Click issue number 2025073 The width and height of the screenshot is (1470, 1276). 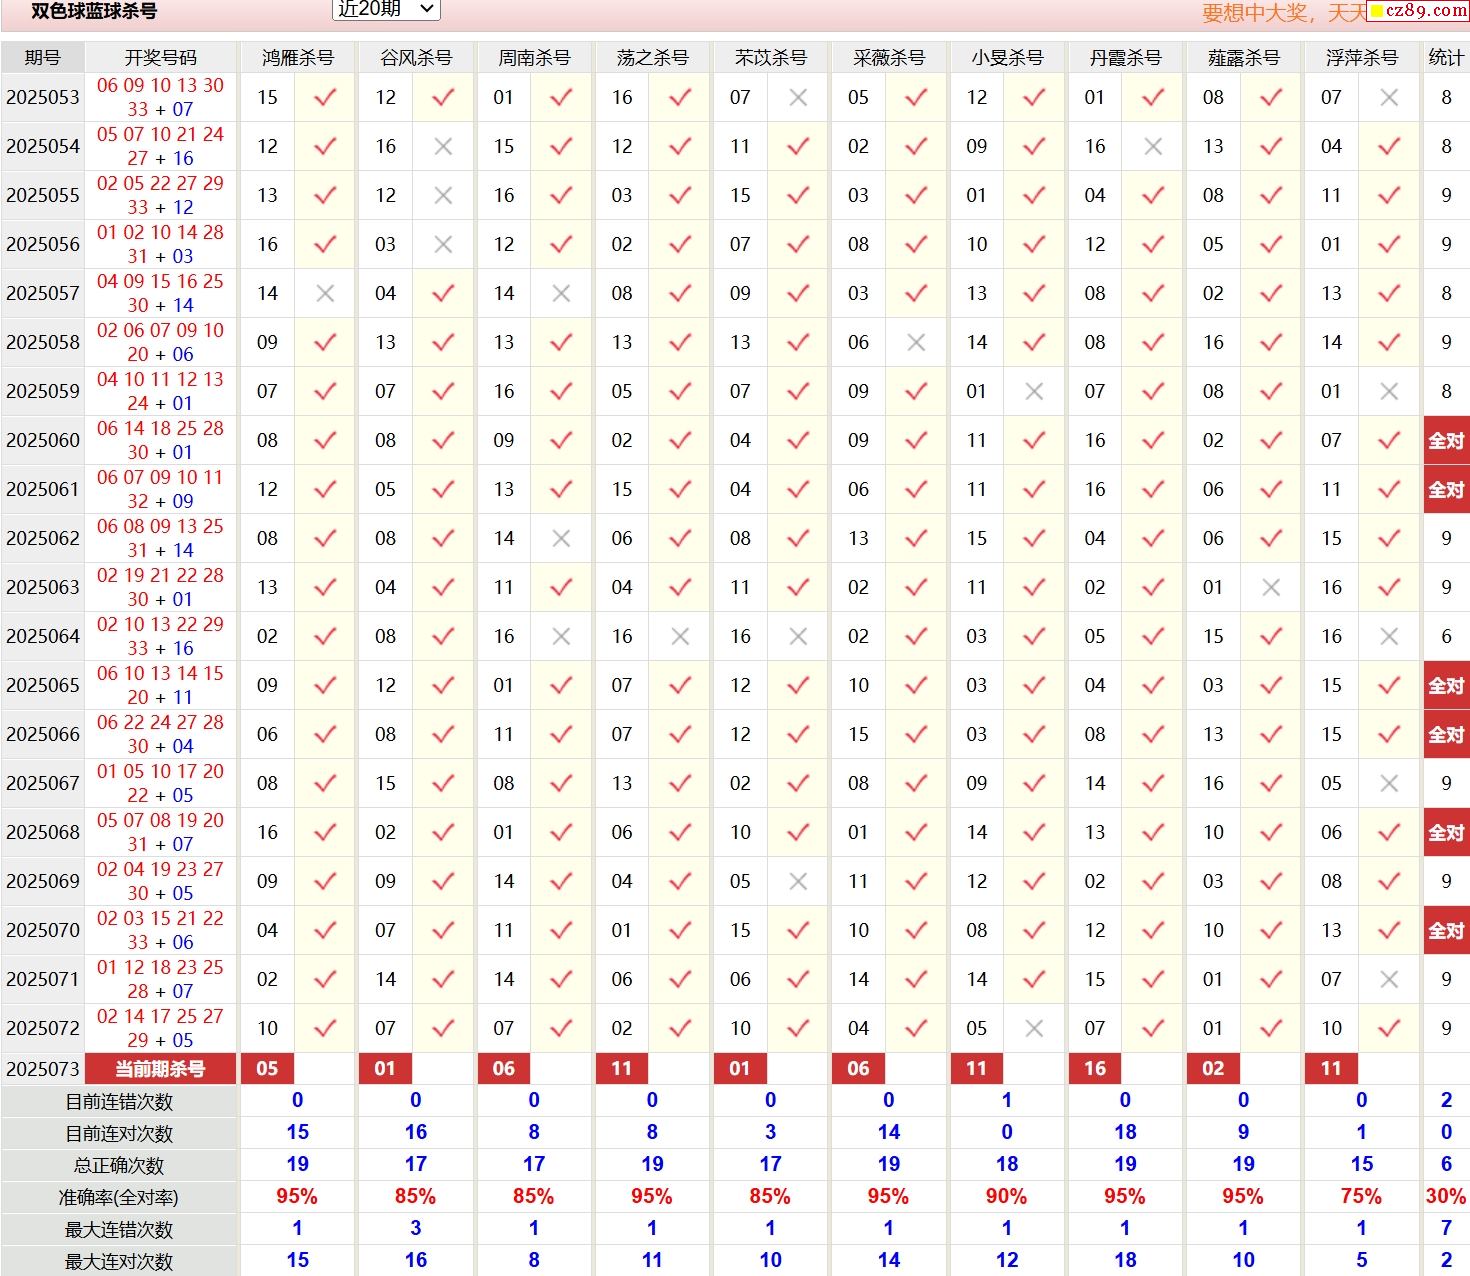(x=43, y=1069)
